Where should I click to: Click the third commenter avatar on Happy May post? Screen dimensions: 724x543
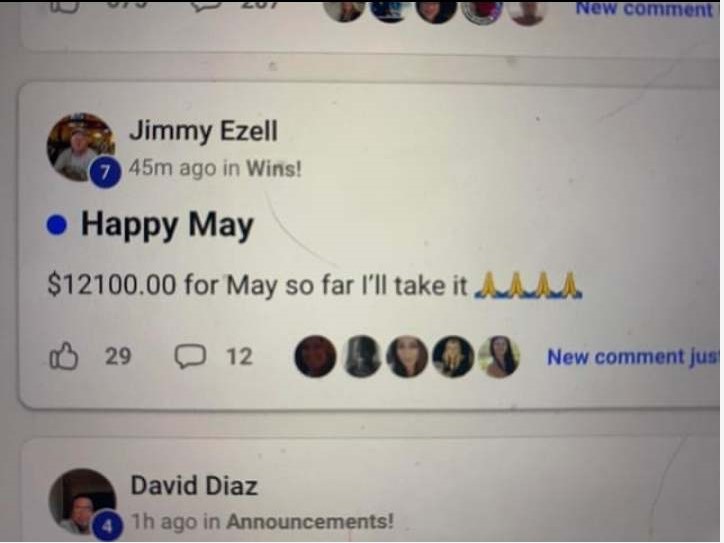[x=407, y=356]
